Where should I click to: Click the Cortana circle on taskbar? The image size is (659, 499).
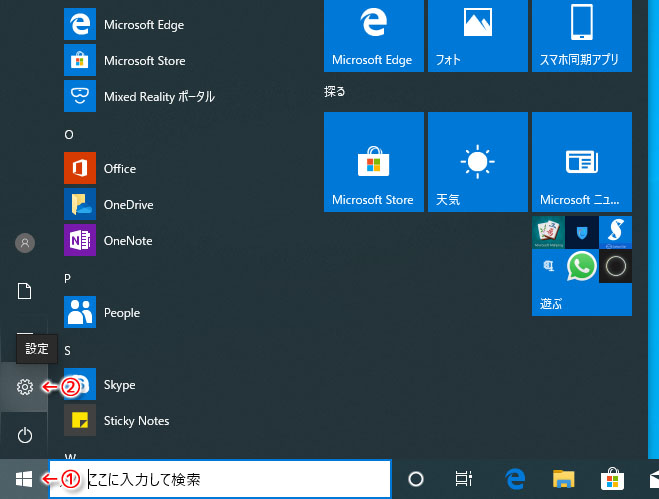[416, 479]
